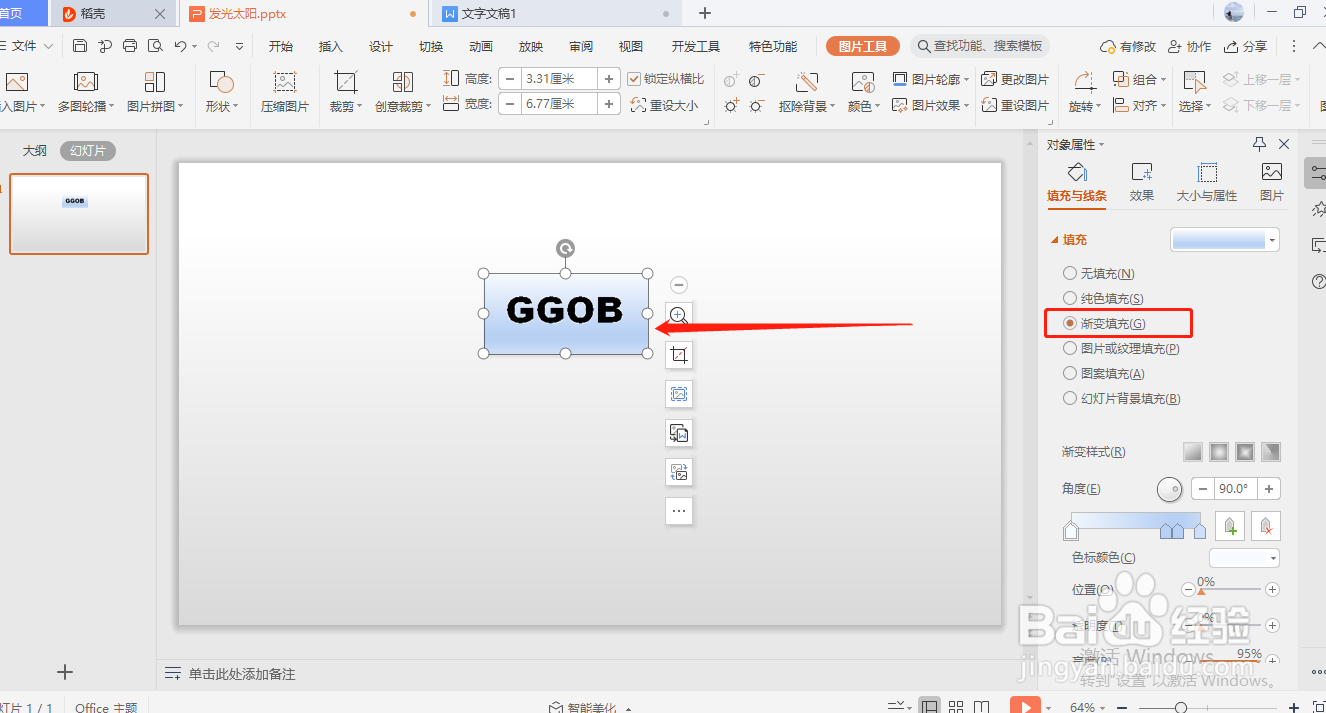Image resolution: width=1326 pixels, height=713 pixels.
Task: Select the 裁剪 crop tool
Action: [x=341, y=90]
